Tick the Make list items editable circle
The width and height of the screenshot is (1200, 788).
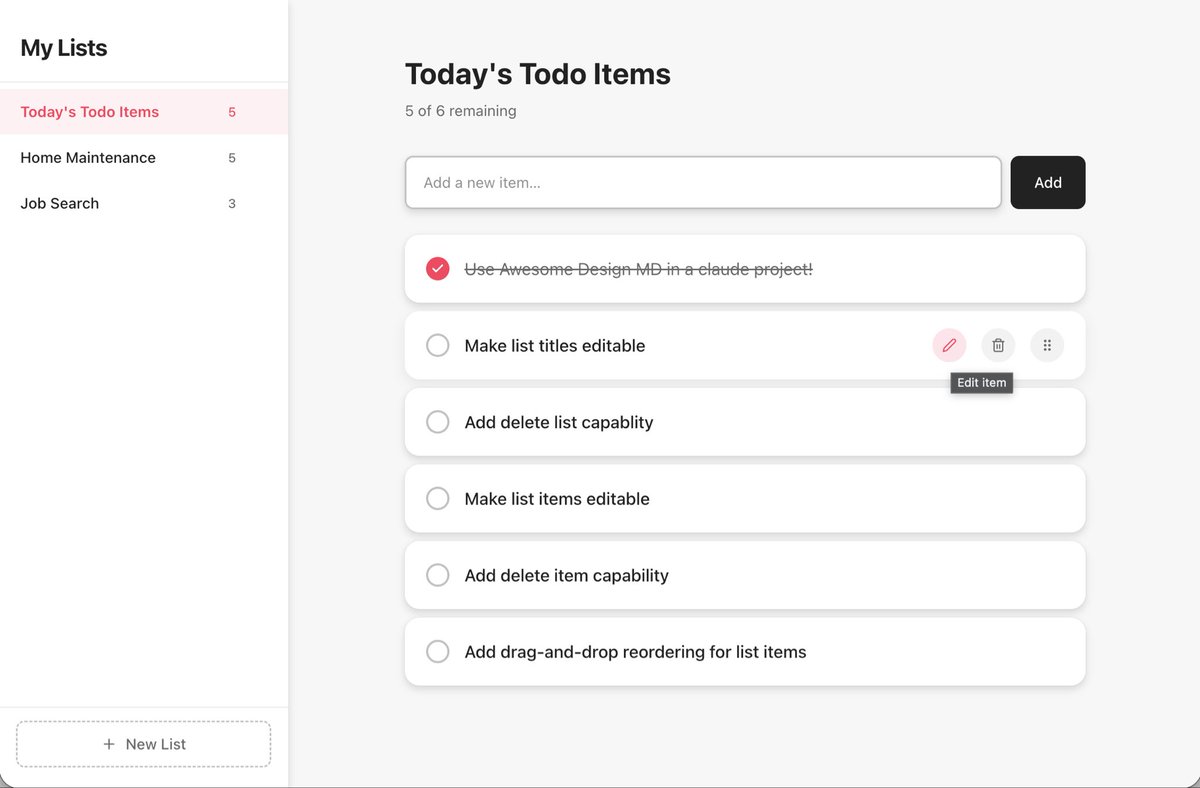tap(437, 498)
